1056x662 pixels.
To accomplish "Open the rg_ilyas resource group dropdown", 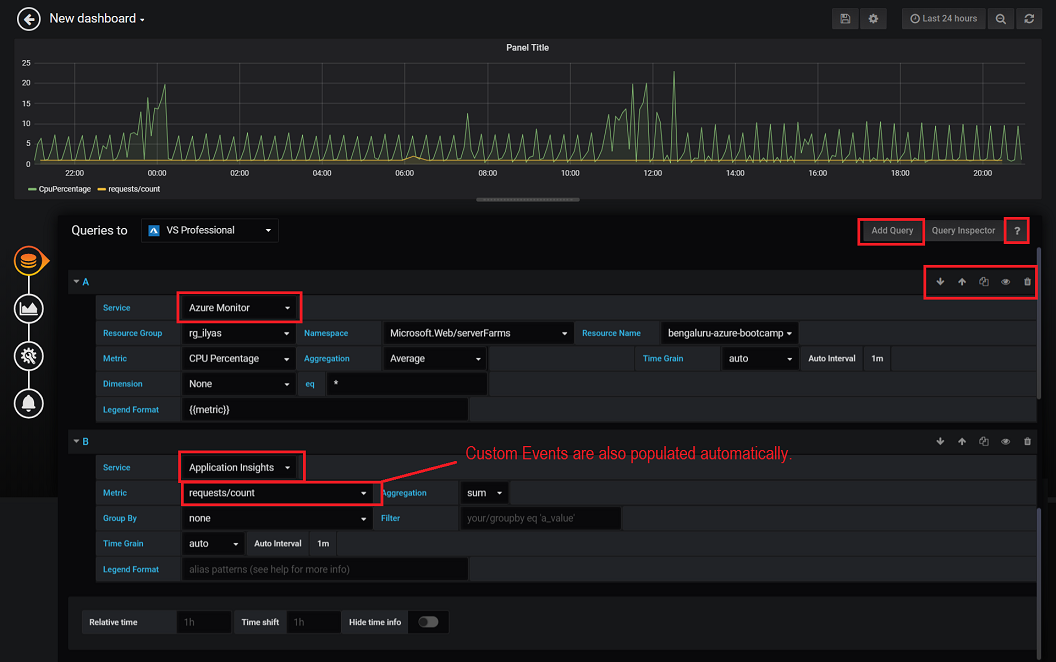I will pyautogui.click(x=238, y=333).
